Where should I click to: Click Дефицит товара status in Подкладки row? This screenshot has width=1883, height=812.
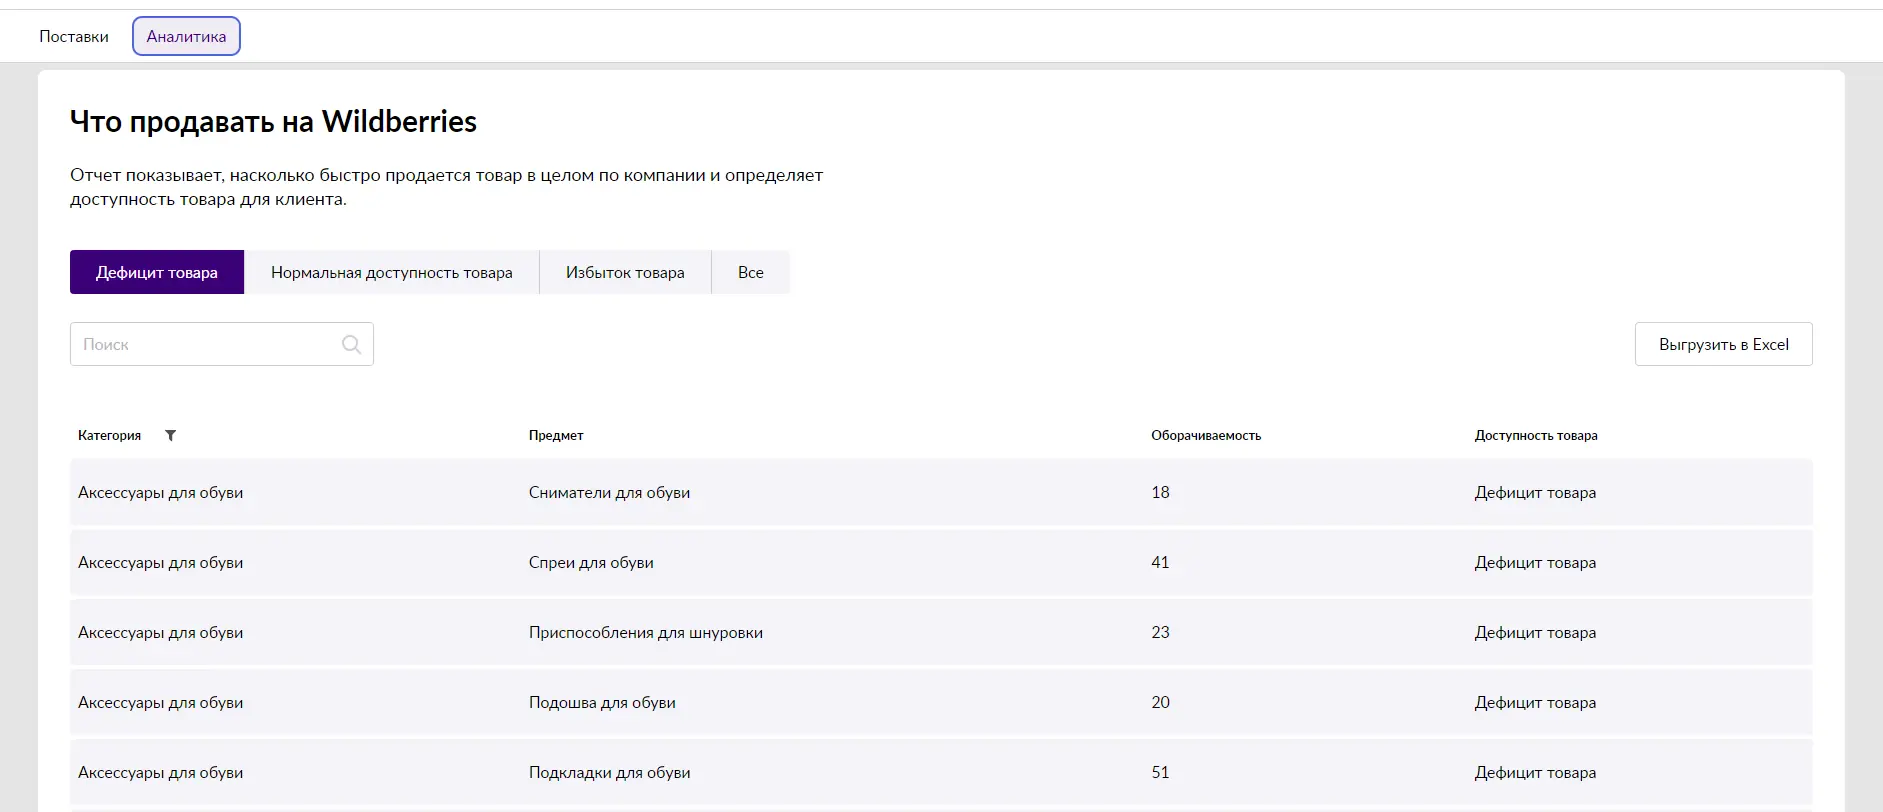pos(1535,772)
